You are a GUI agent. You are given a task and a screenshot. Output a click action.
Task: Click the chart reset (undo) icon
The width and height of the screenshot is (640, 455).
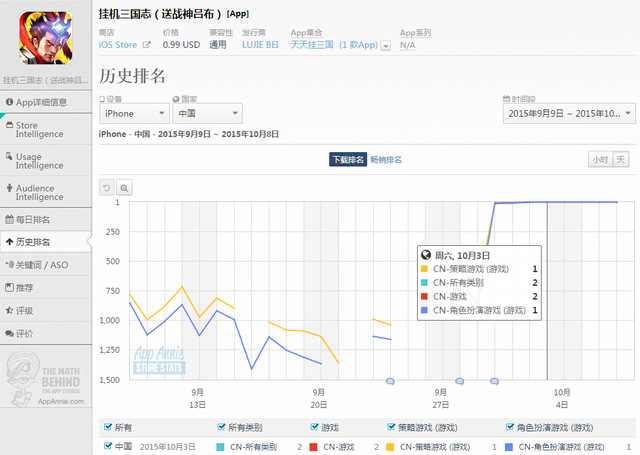coord(107,187)
